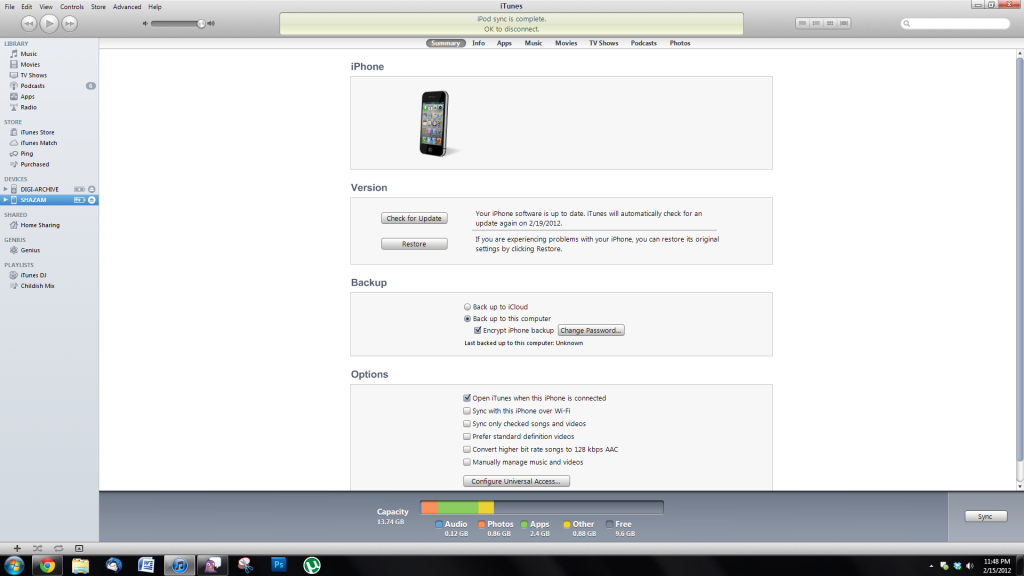Open uTorrent from the taskbar
Viewport: 1024px width, 576px height.
(312, 566)
